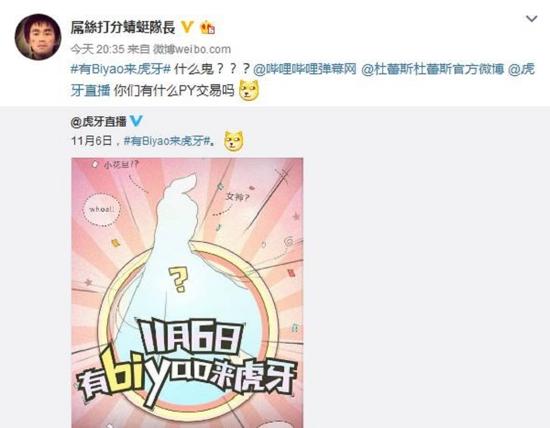Open the poster's profile avatar photo
Screen dimensions: 550x428
coord(38,37)
